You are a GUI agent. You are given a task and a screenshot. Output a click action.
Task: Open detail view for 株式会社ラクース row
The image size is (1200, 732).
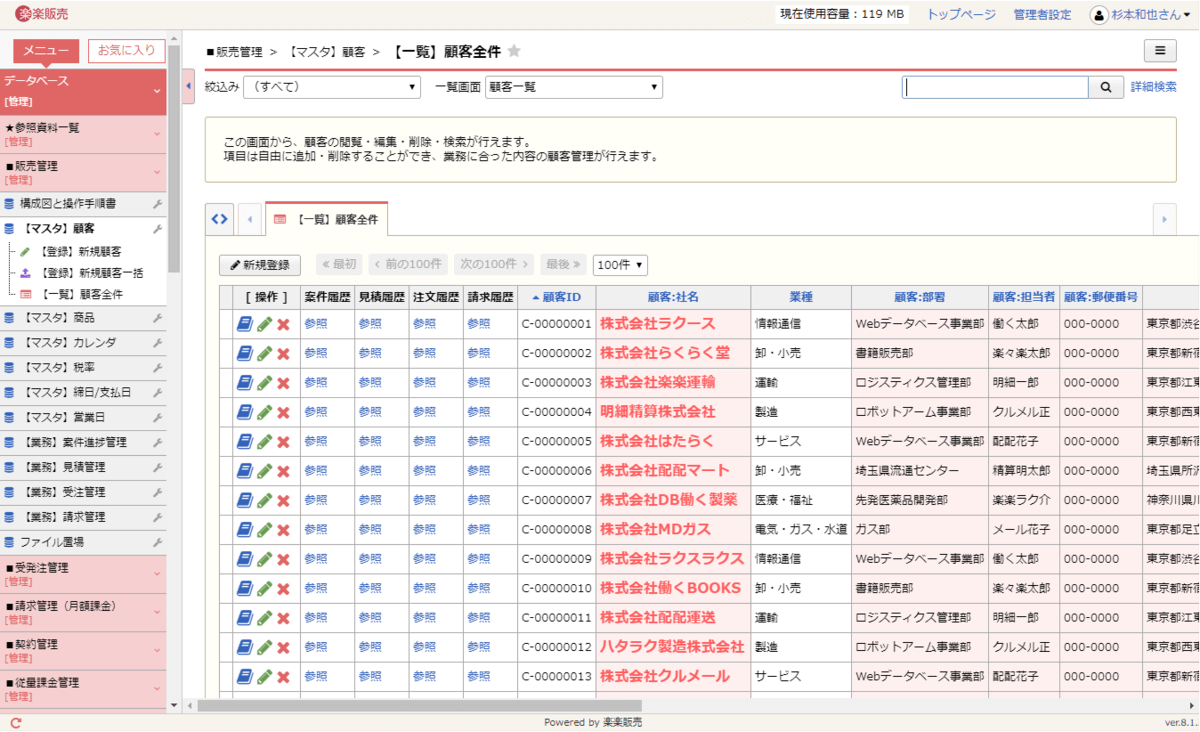[245, 324]
